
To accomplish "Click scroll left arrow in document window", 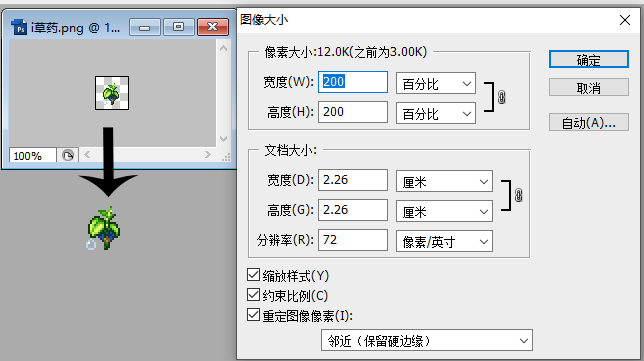I will point(87,154).
